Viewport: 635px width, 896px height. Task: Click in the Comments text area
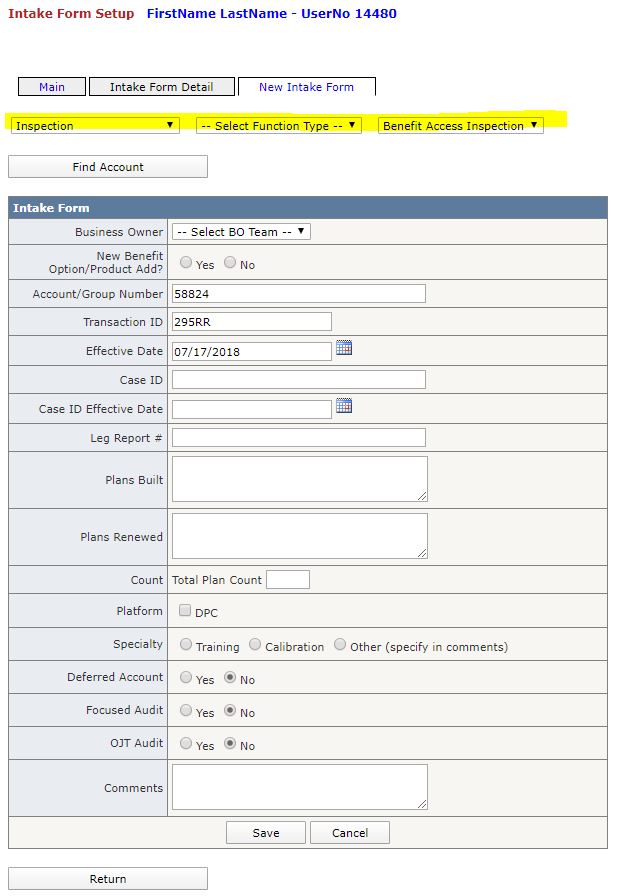point(299,787)
